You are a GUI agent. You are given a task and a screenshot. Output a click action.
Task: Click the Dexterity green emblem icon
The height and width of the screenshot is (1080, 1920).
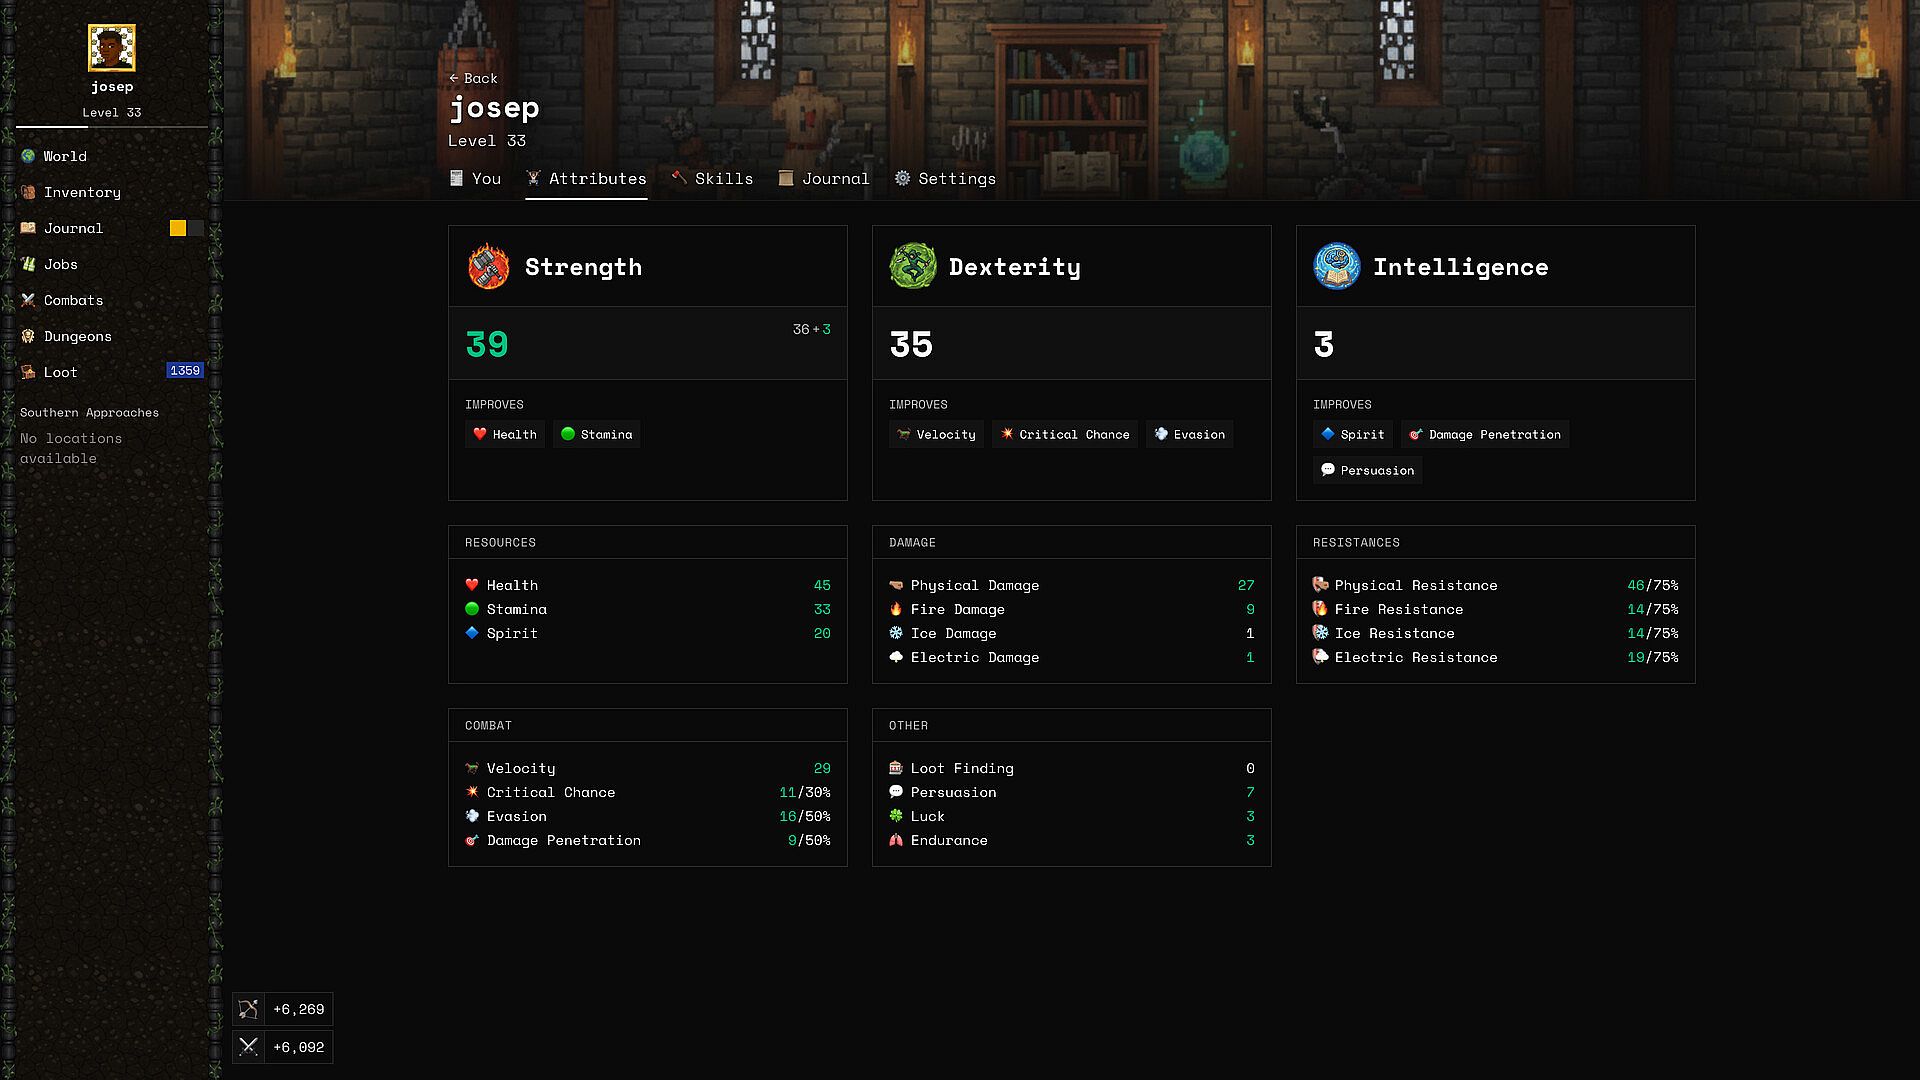(x=912, y=267)
